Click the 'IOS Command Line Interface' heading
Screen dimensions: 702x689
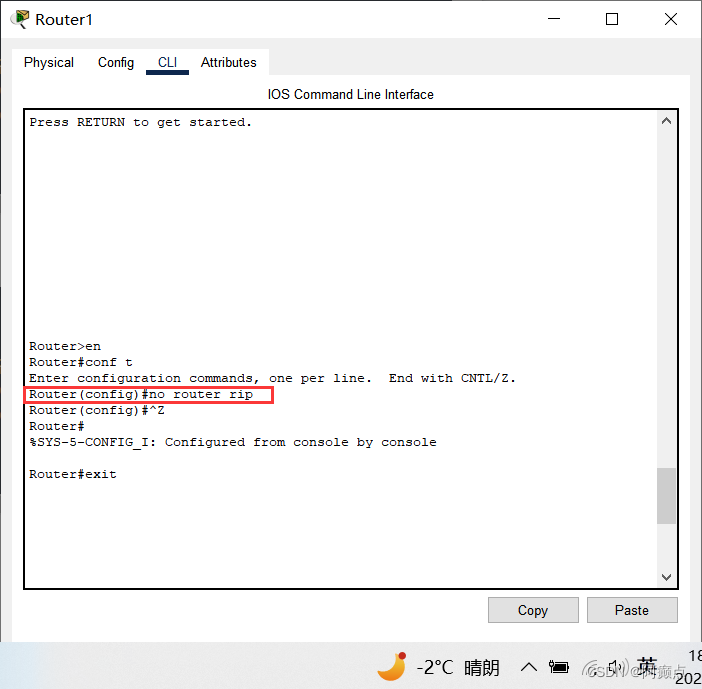351,94
